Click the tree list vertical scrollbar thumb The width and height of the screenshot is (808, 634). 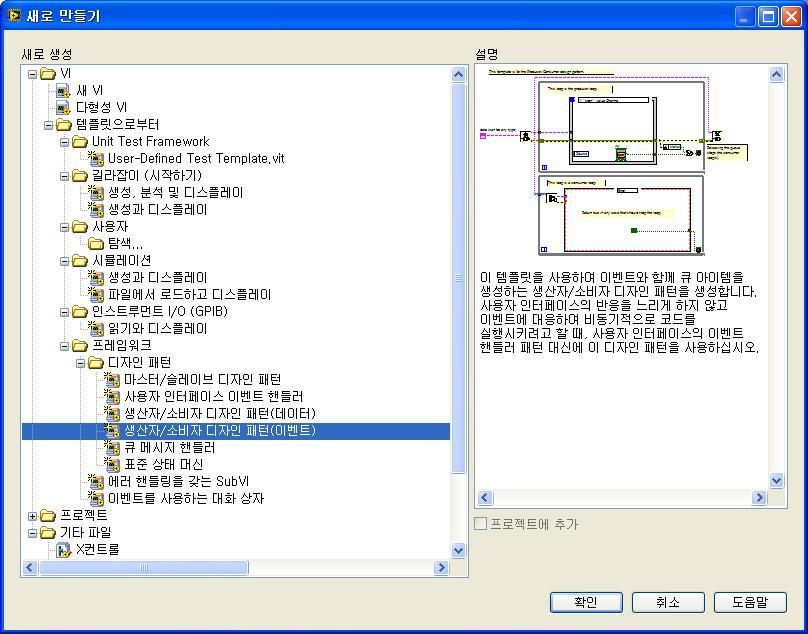[459, 279]
